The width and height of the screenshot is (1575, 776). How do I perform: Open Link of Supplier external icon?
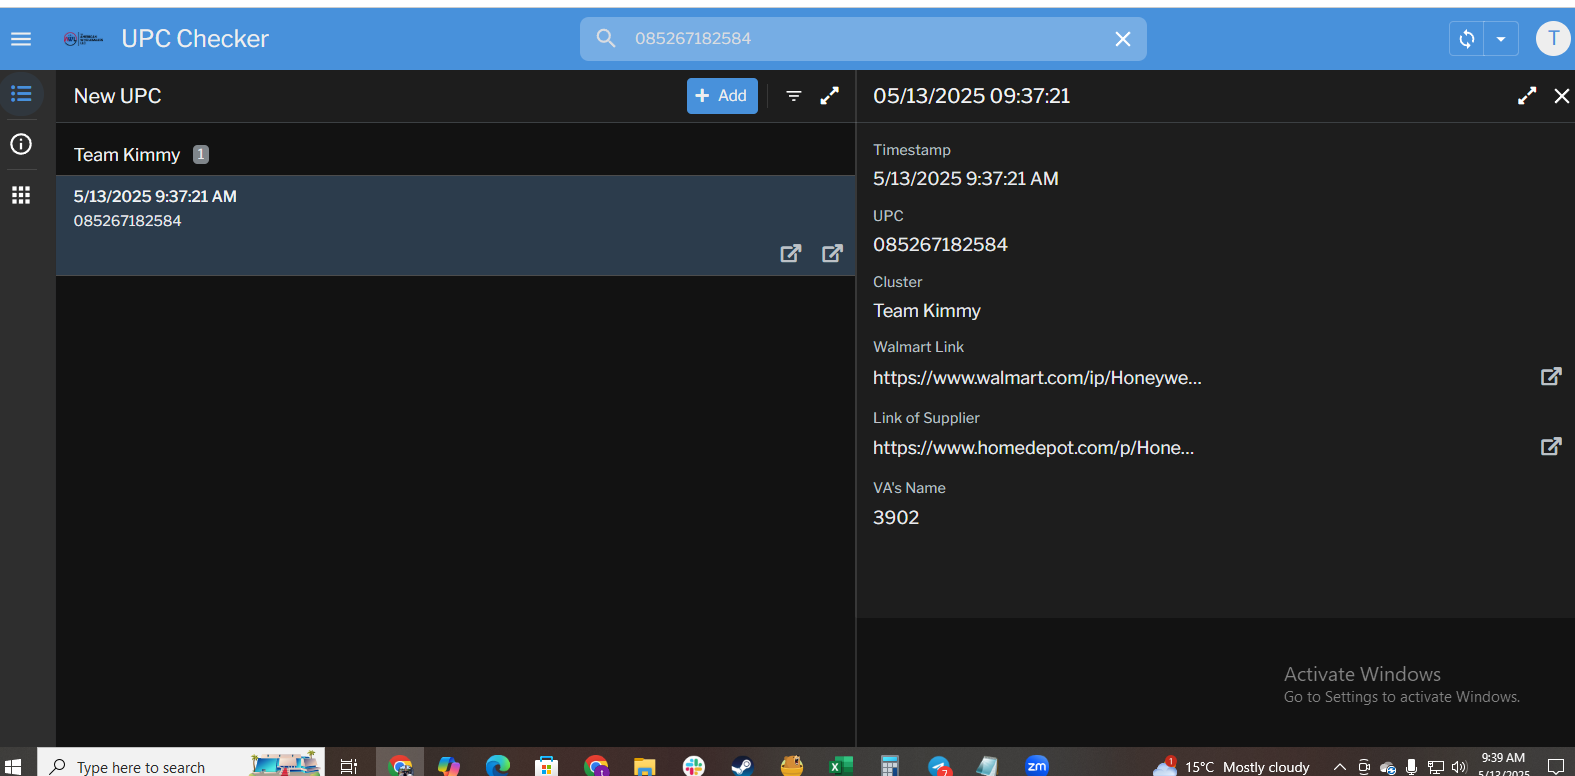pos(1550,447)
